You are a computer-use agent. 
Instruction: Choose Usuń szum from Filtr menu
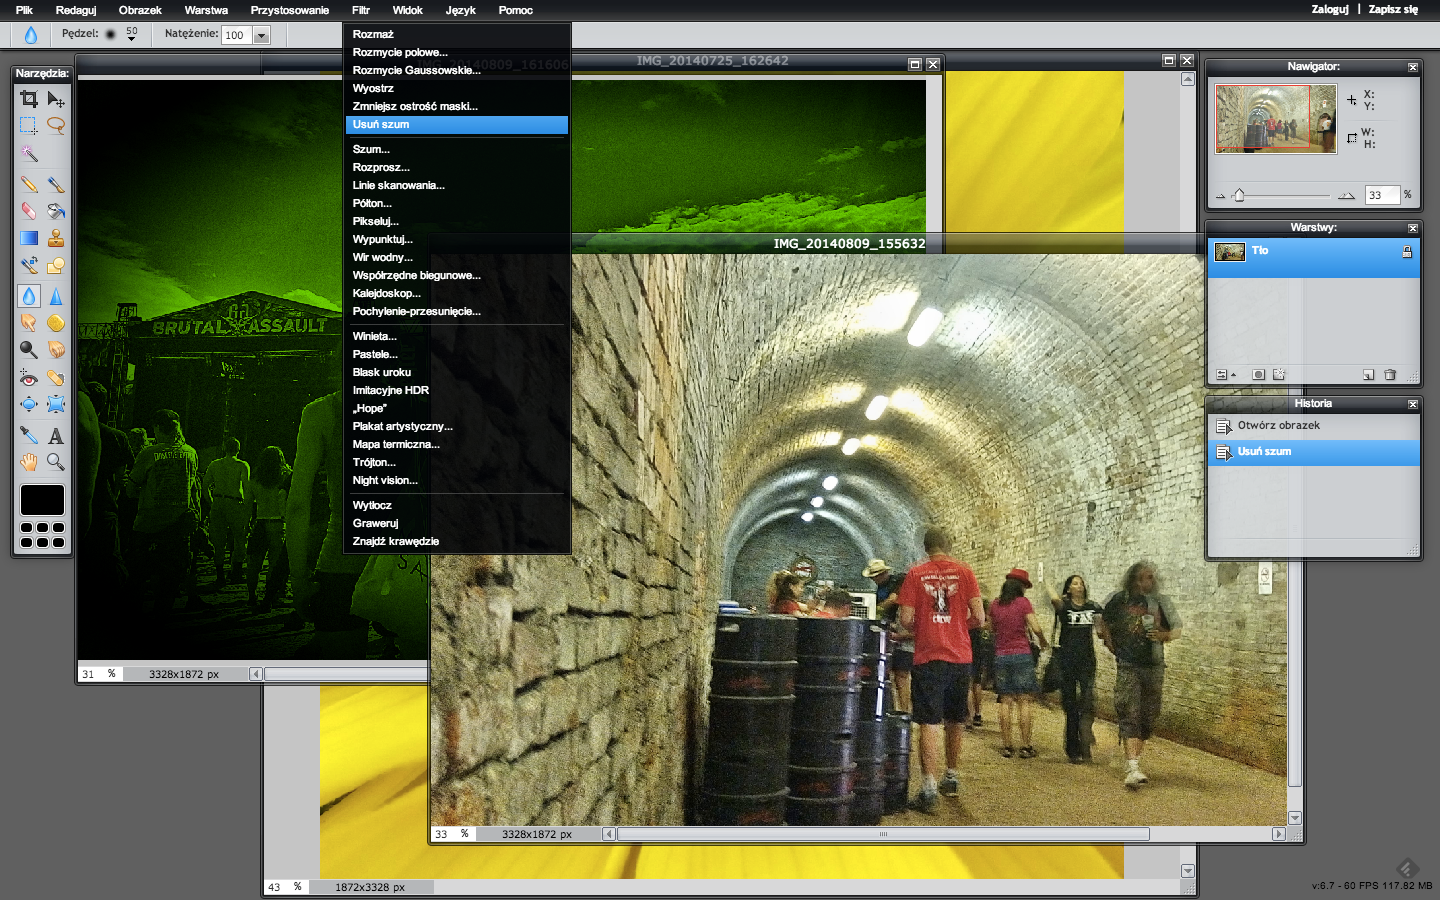pyautogui.click(x=457, y=124)
